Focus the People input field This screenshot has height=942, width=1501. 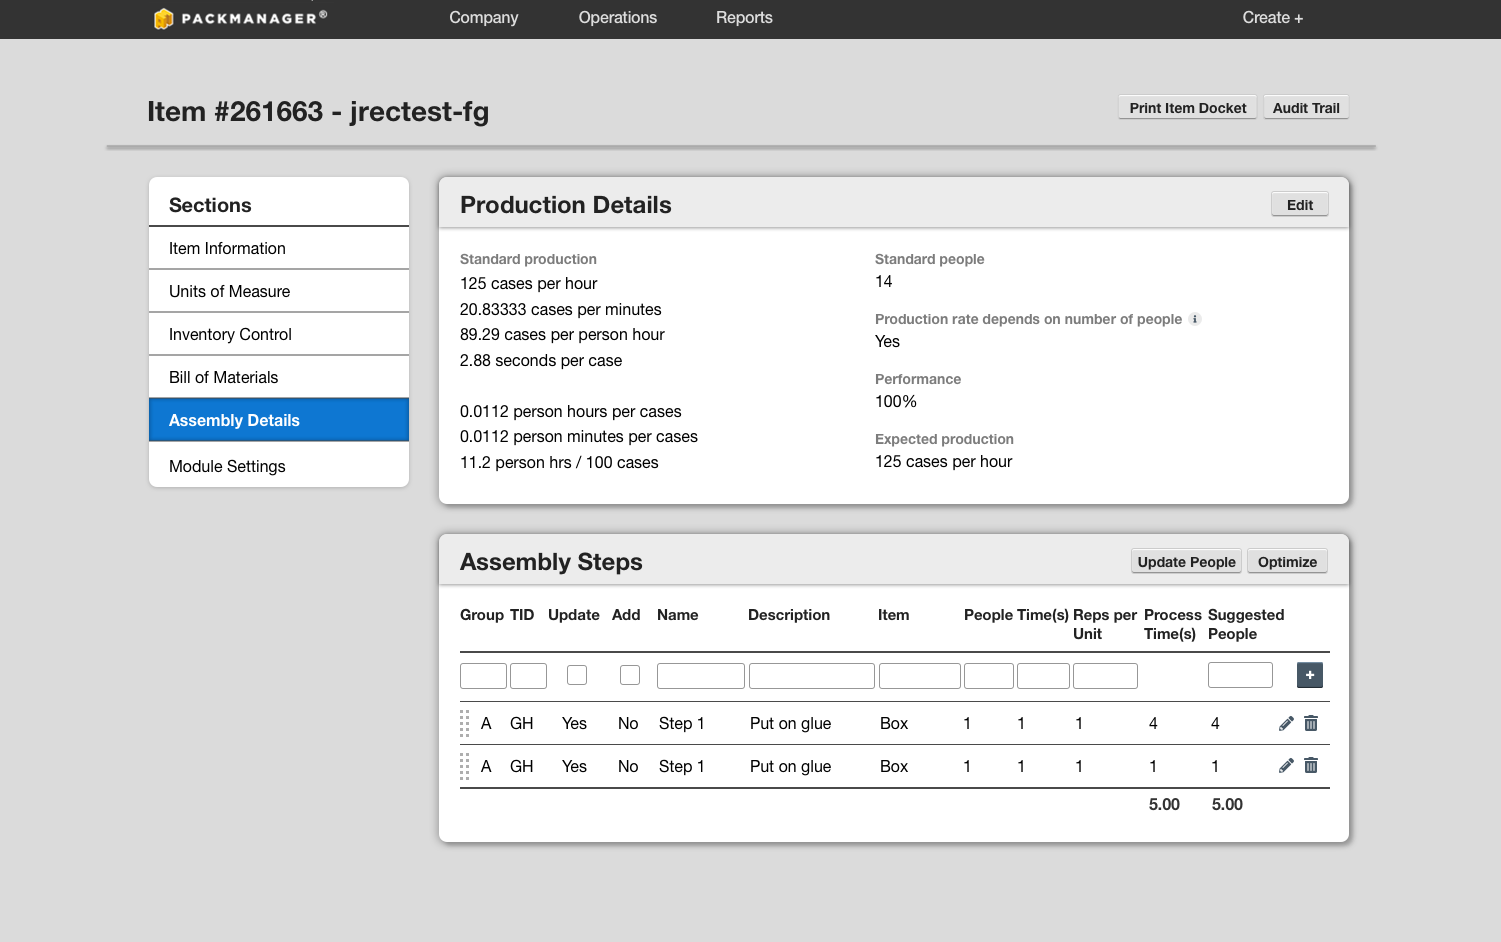989,676
